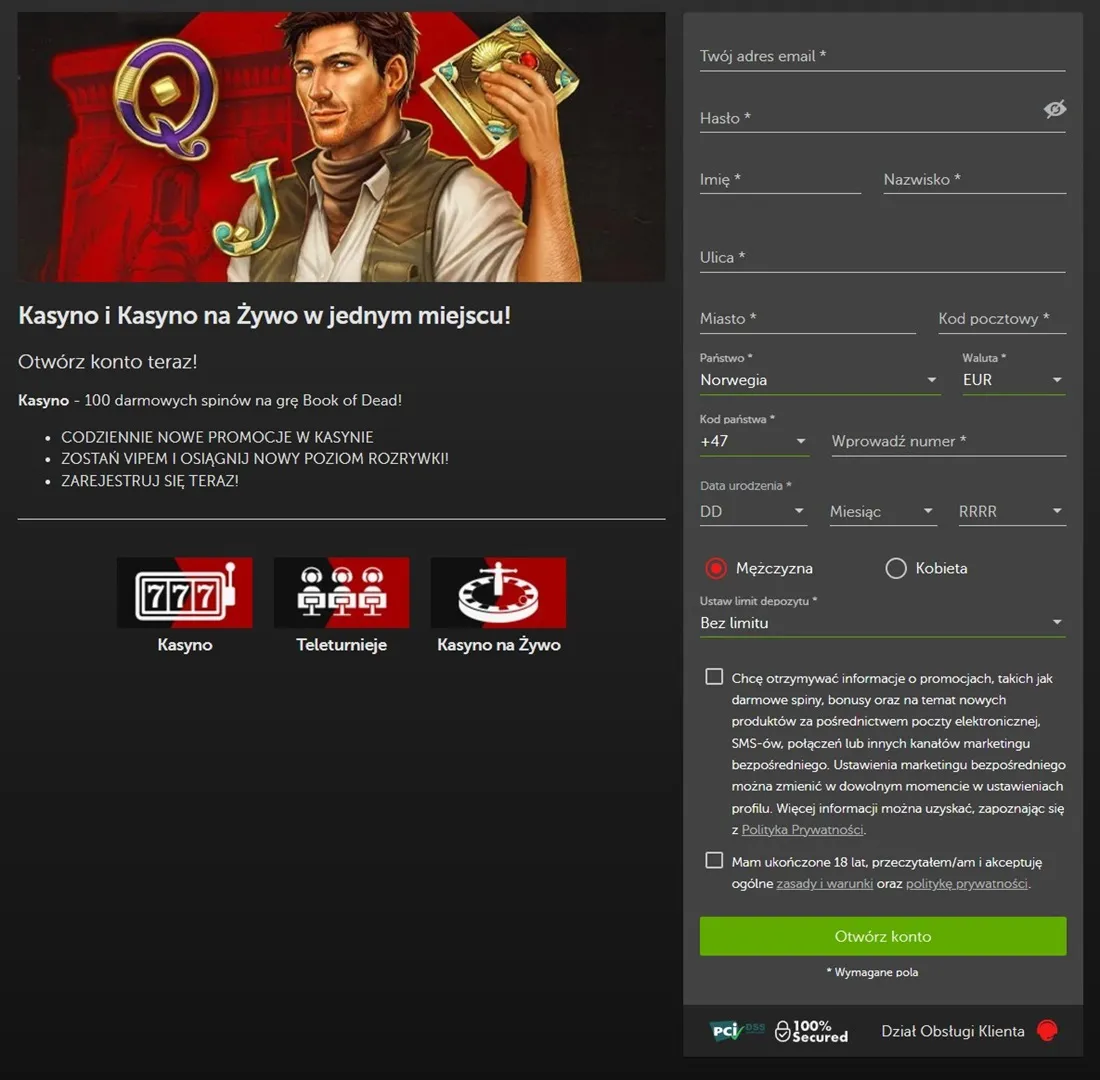The height and width of the screenshot is (1080, 1100).
Task: Open the RRRR birth year dropdown
Action: point(1012,512)
